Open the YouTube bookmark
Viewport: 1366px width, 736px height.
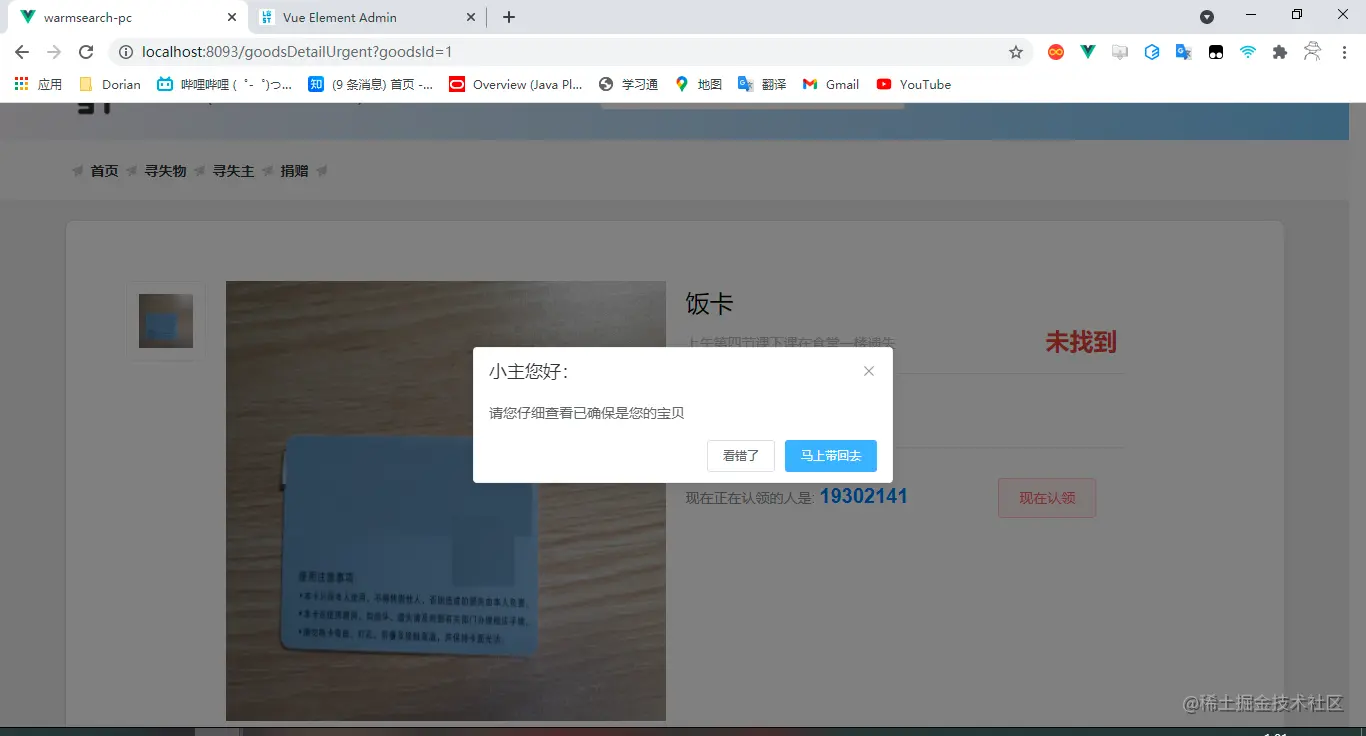click(914, 84)
